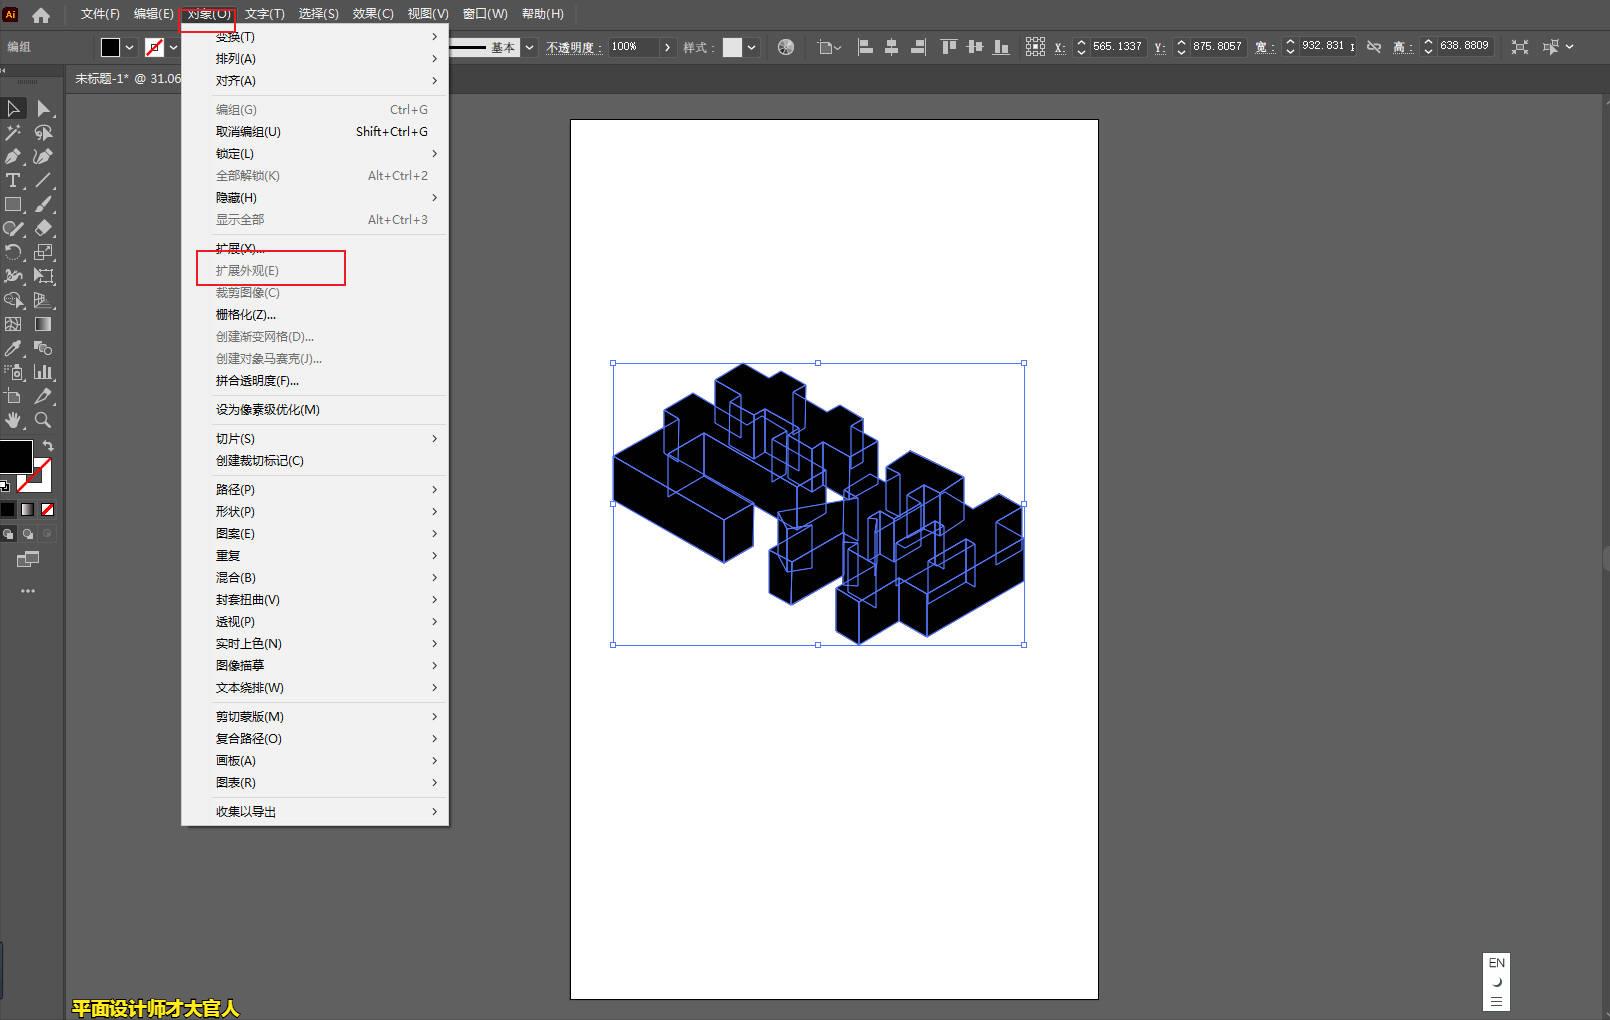This screenshot has height=1020, width=1610.
Task: Open the brush definition 基本 dropdown
Action: pos(529,47)
